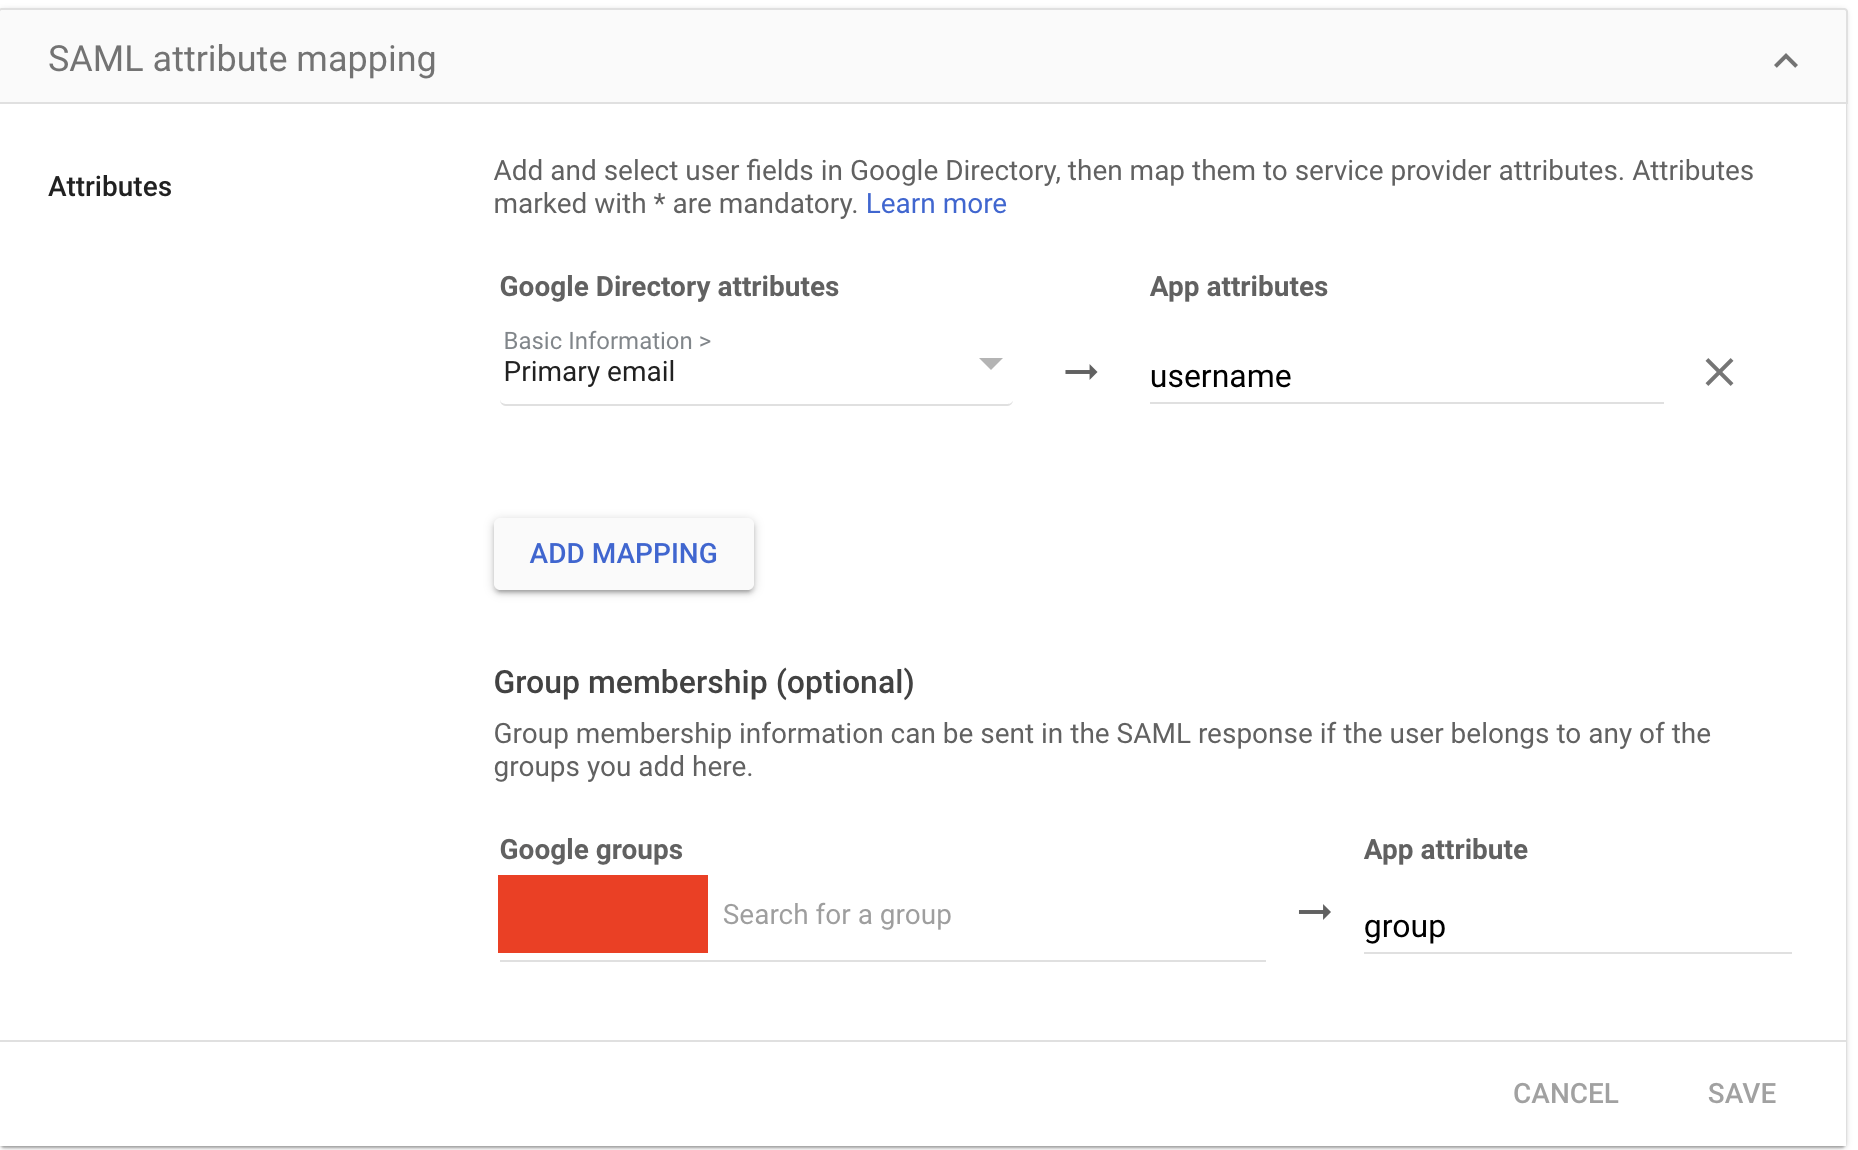This screenshot has width=1858, height=1150.
Task: Click the App attributes column header
Action: (1238, 286)
